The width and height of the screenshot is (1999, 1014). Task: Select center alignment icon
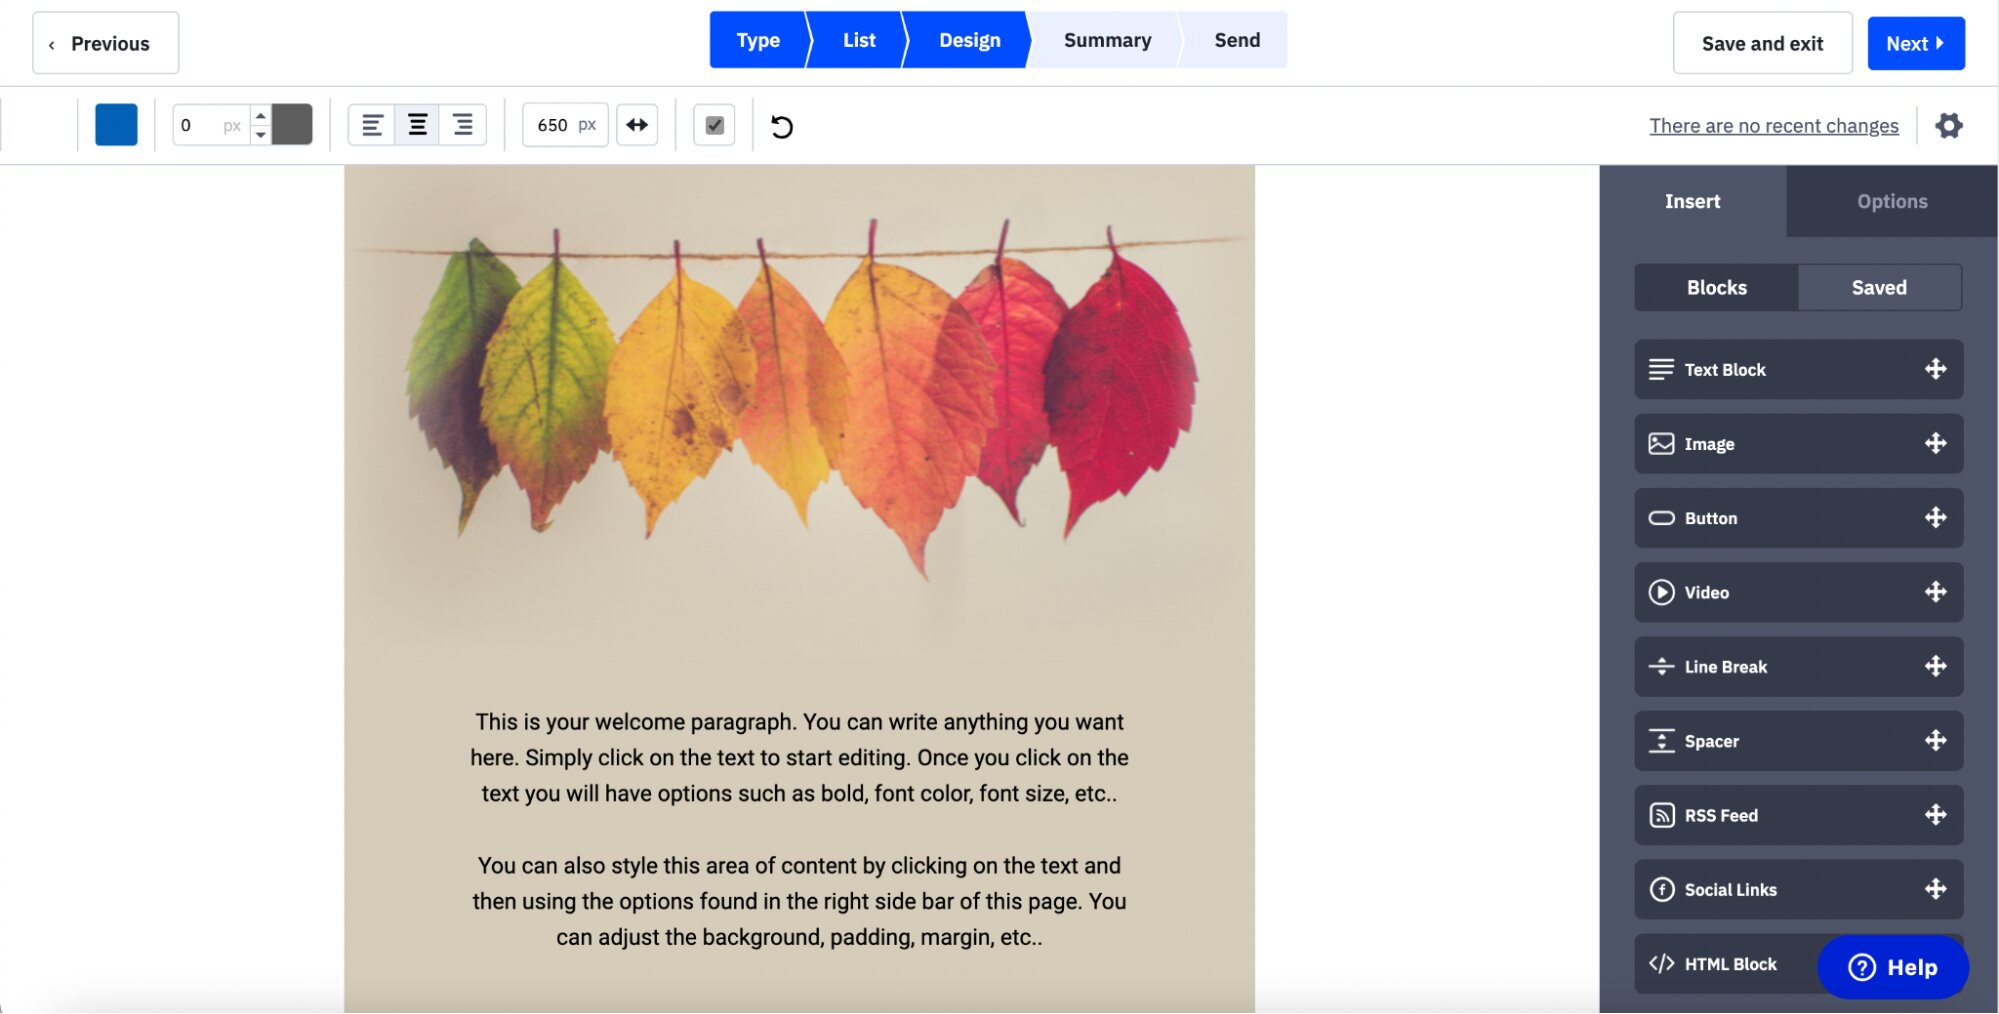coord(417,125)
